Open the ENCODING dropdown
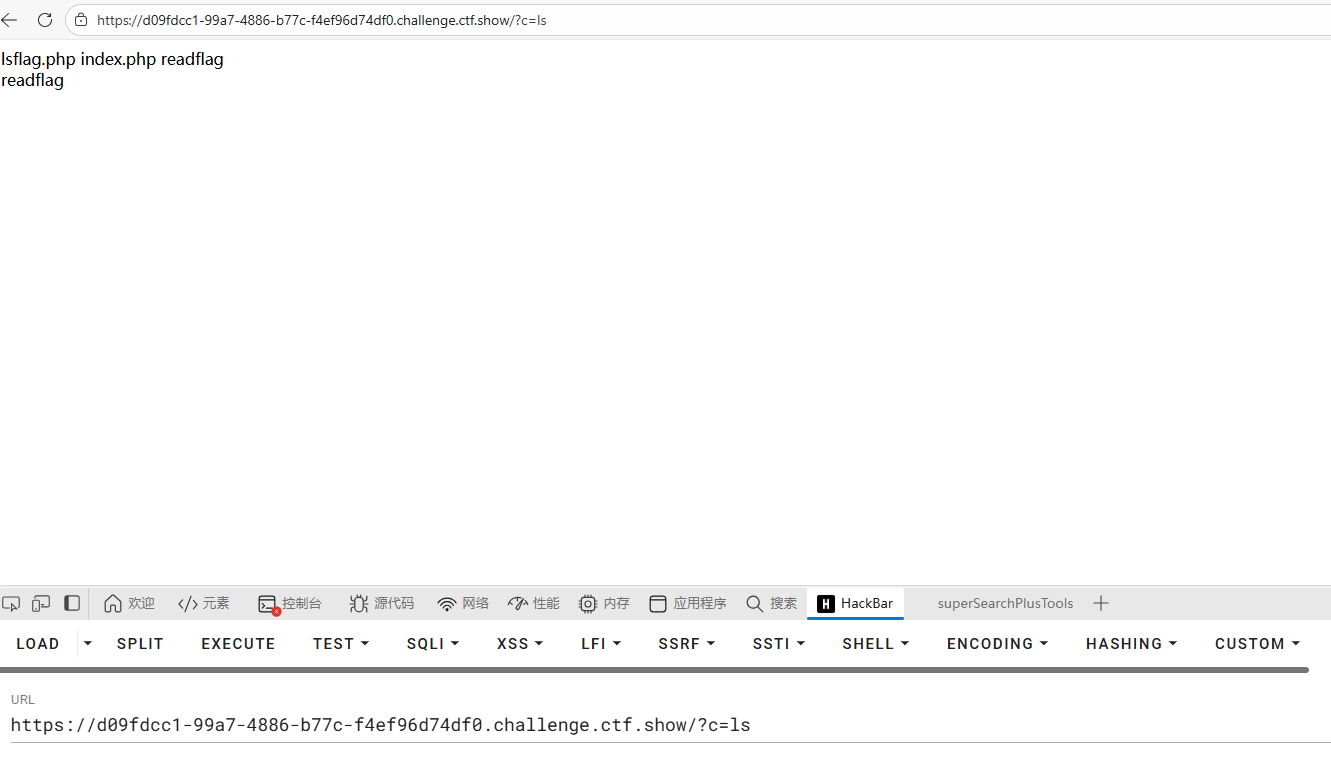 (996, 643)
